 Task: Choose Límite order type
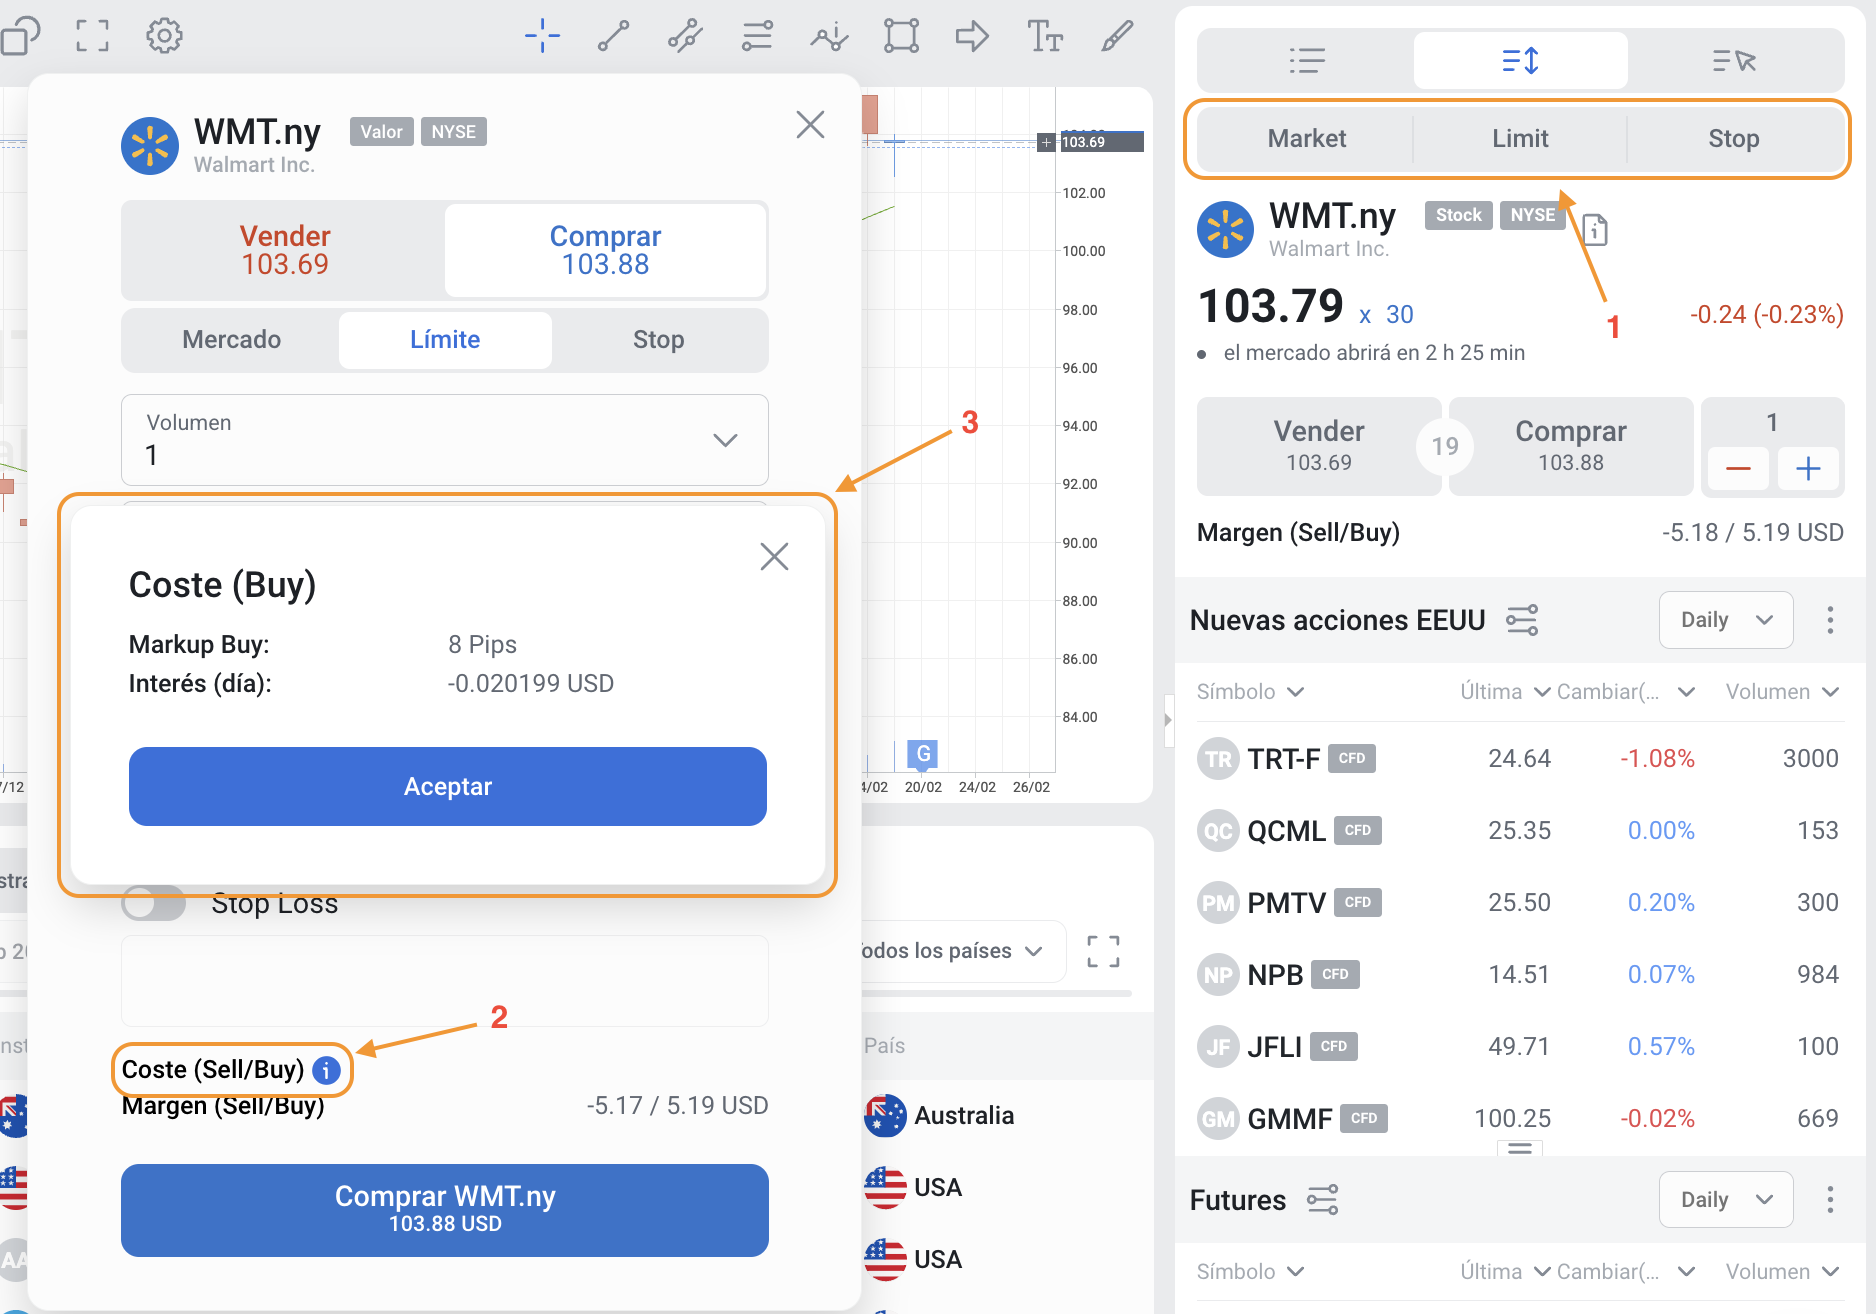point(445,340)
